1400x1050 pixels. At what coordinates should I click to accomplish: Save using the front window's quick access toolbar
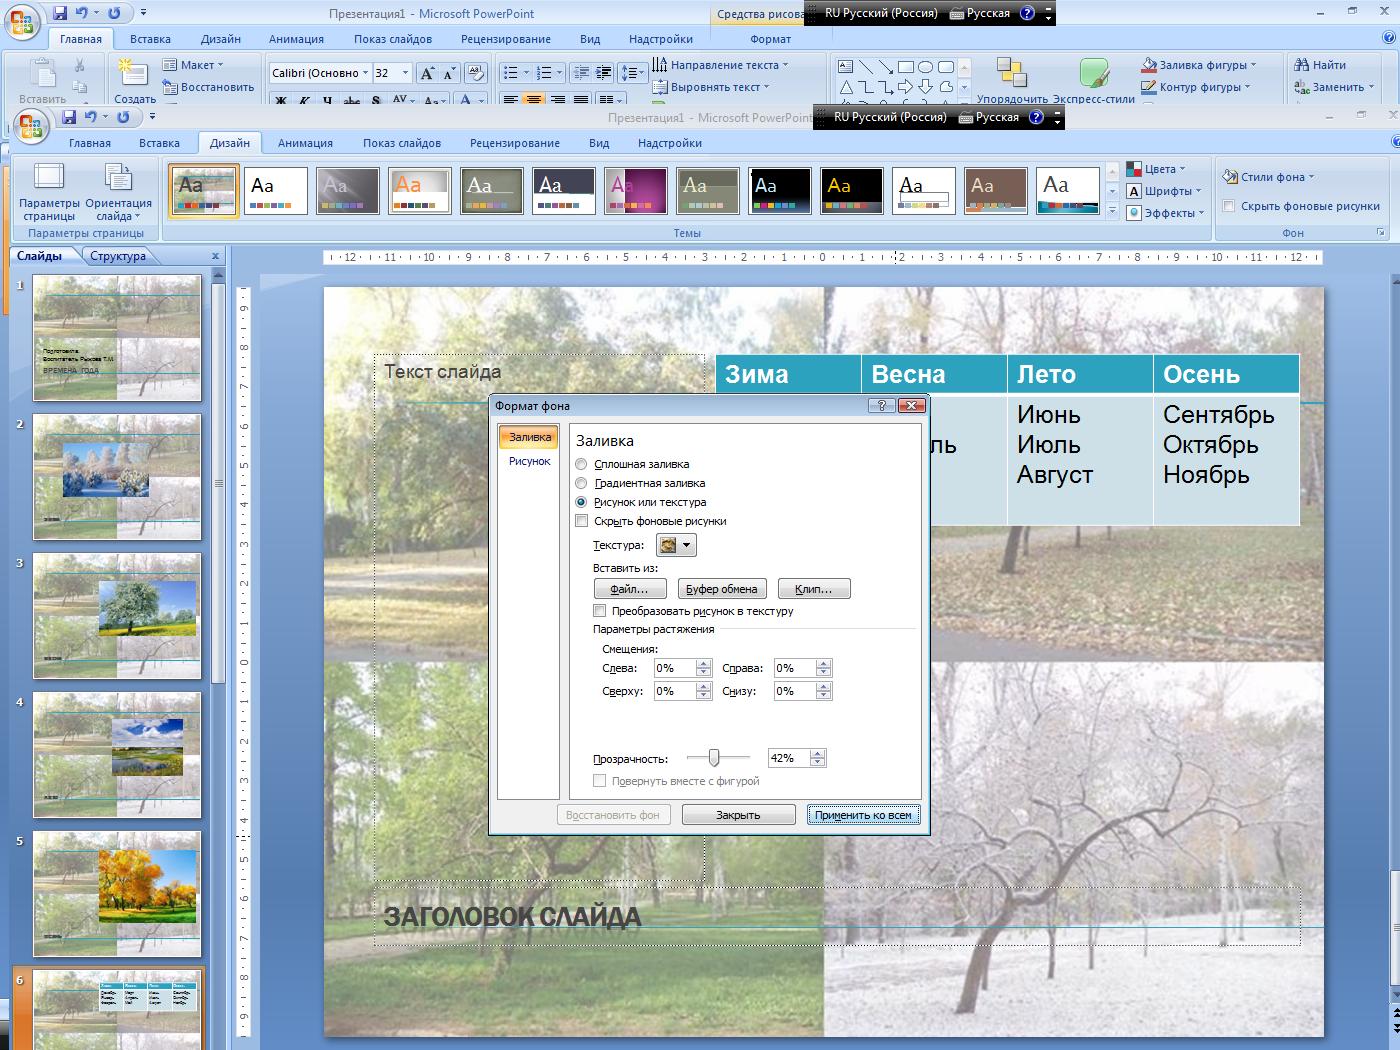pyautogui.click(x=69, y=117)
